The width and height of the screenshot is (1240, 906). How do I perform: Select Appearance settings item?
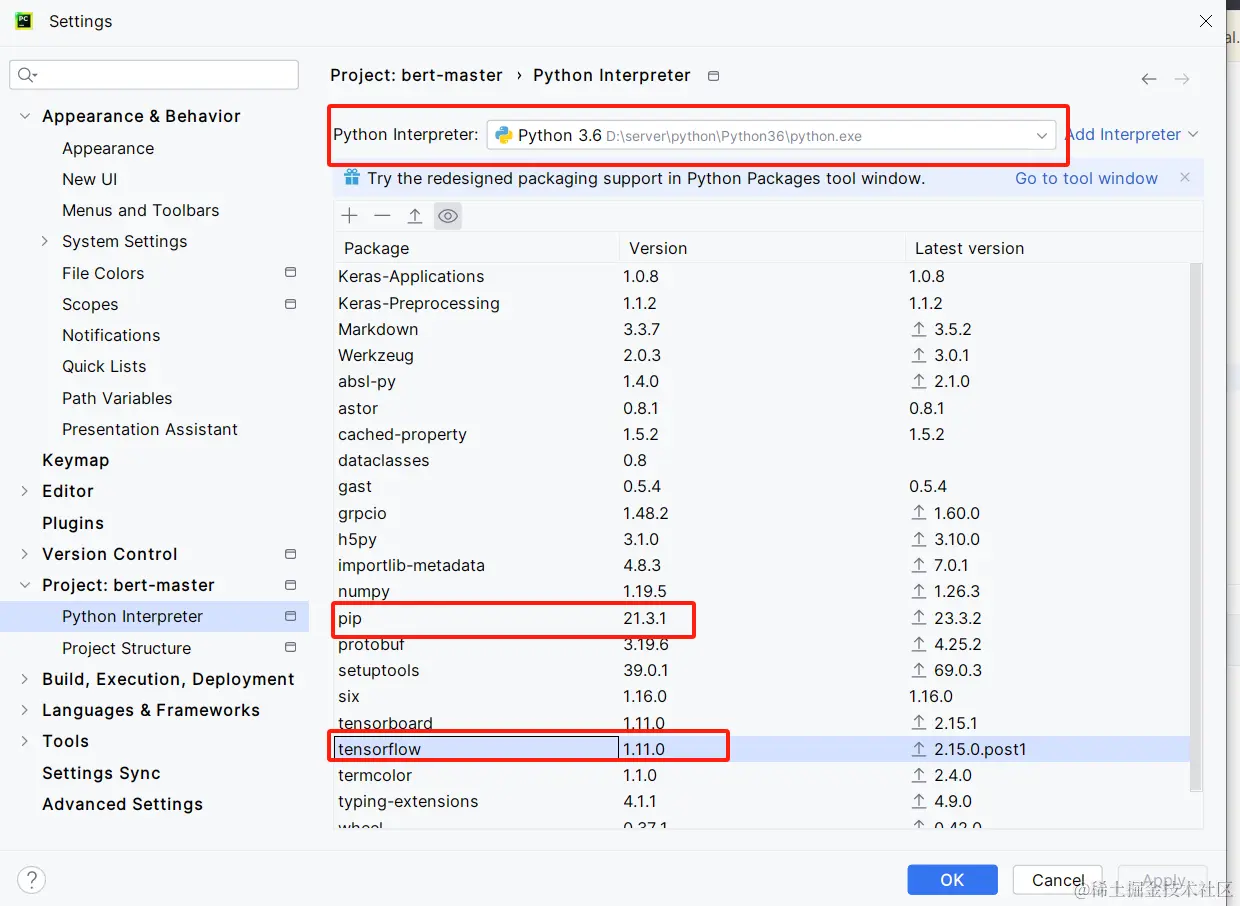108,148
